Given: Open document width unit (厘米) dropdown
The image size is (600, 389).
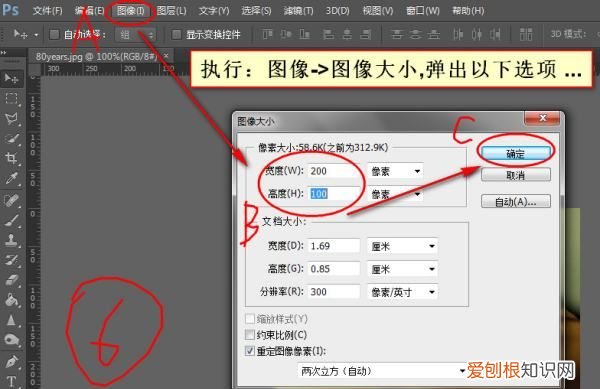Looking at the screenshot, I should pos(403,246).
